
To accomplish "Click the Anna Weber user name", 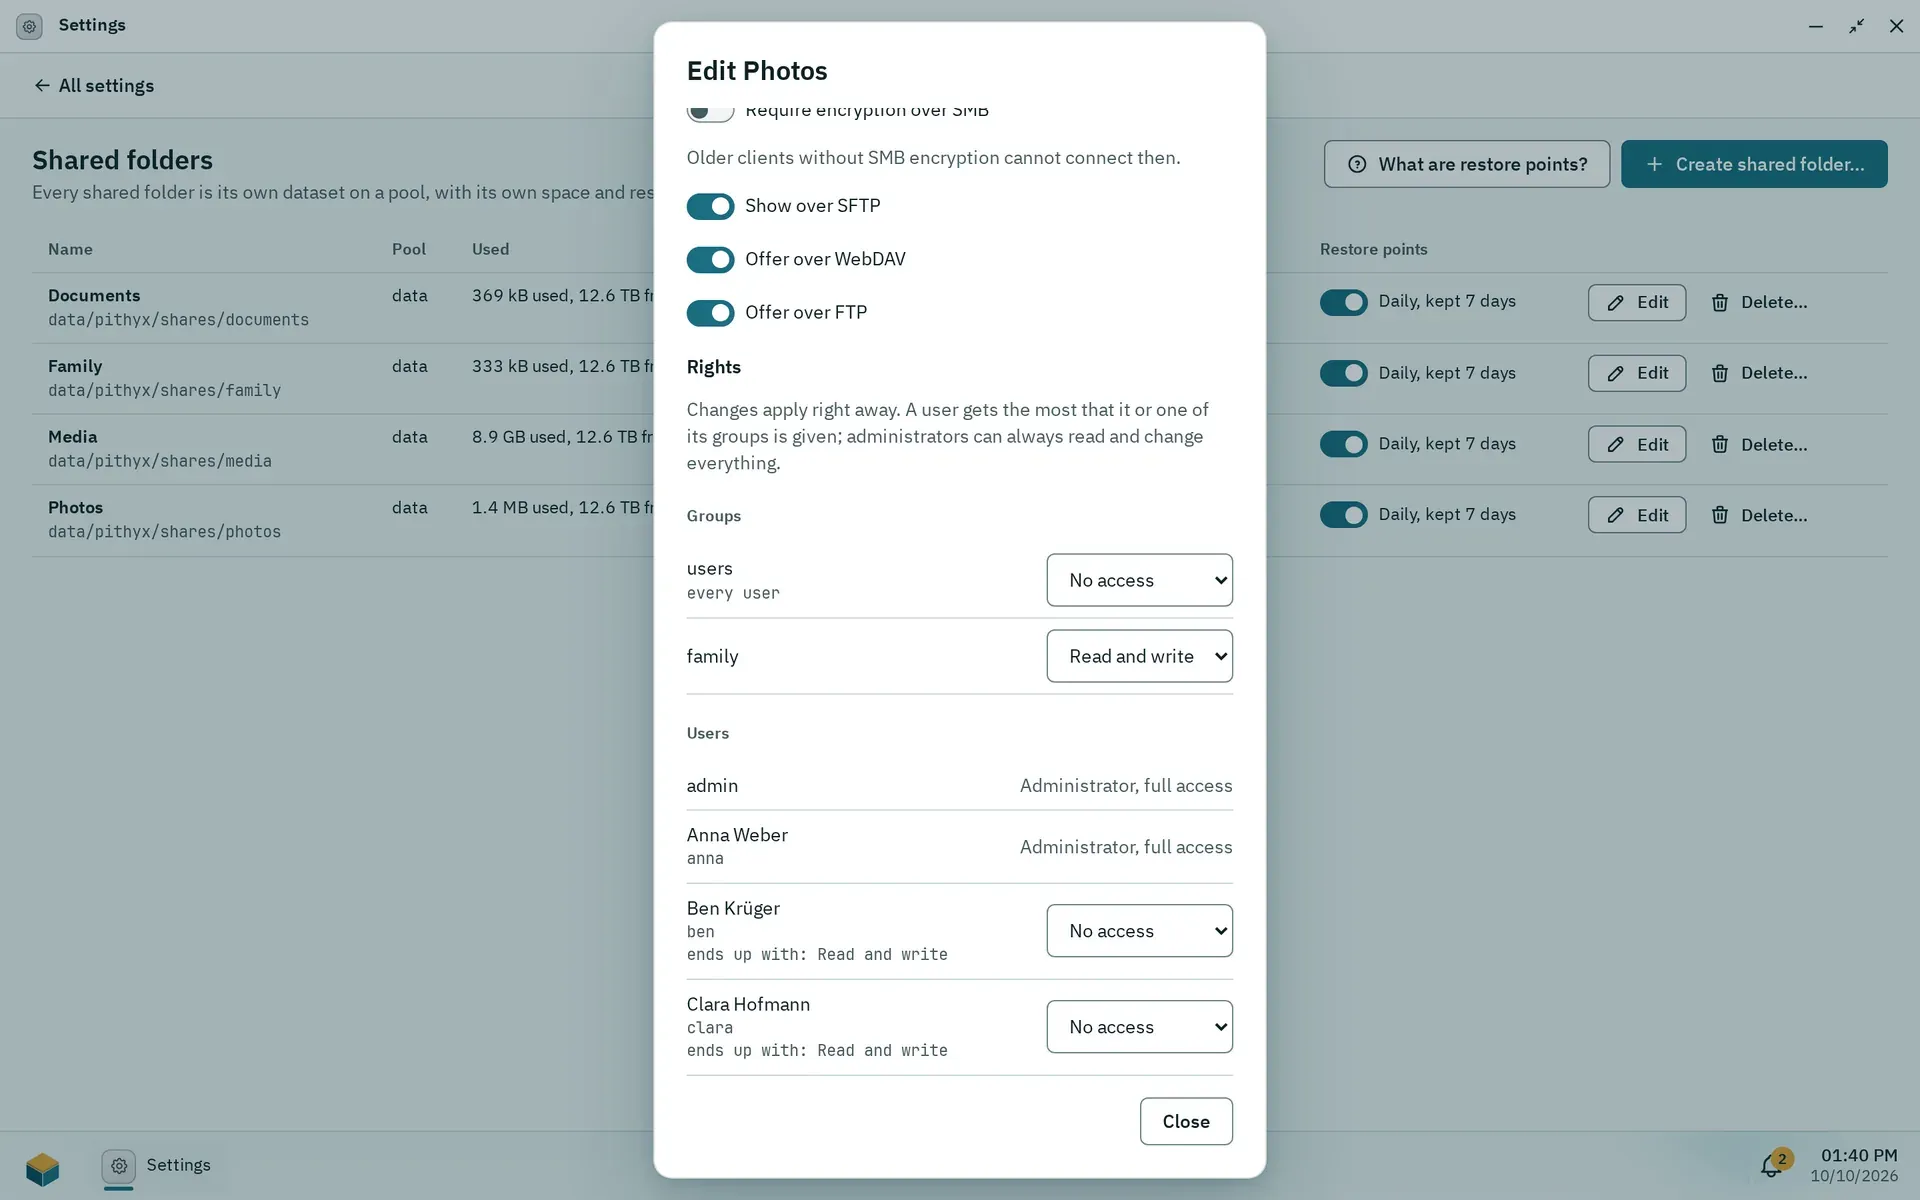I will click(x=737, y=835).
